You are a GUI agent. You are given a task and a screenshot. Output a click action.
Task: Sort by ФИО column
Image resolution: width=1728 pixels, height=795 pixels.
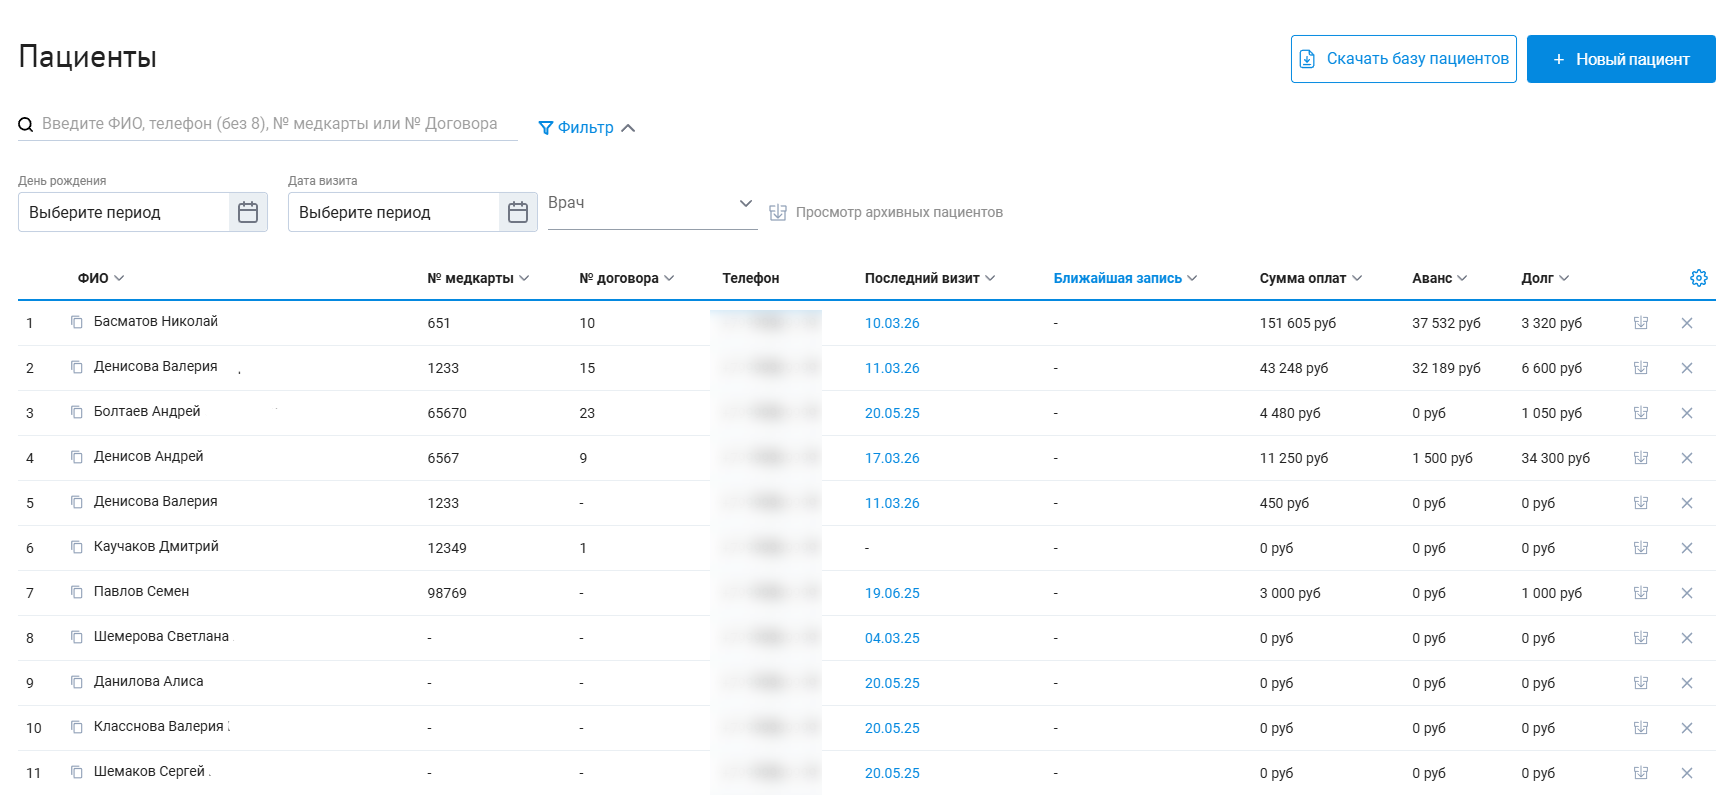101,278
